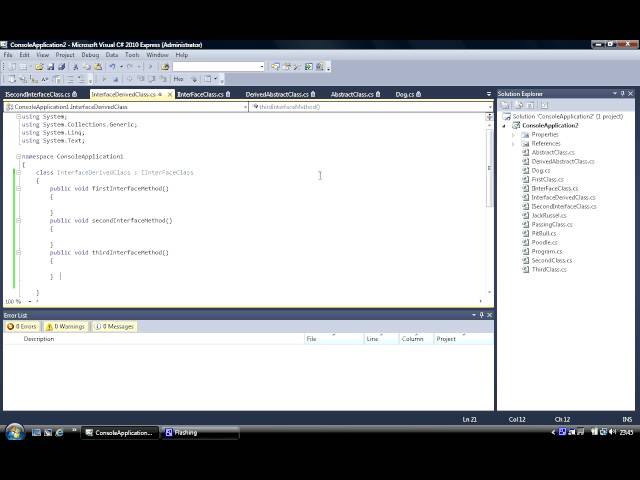640x480 pixels.
Task: Click the Redo toolbar icon
Action: pyautogui.click(x=130, y=67)
